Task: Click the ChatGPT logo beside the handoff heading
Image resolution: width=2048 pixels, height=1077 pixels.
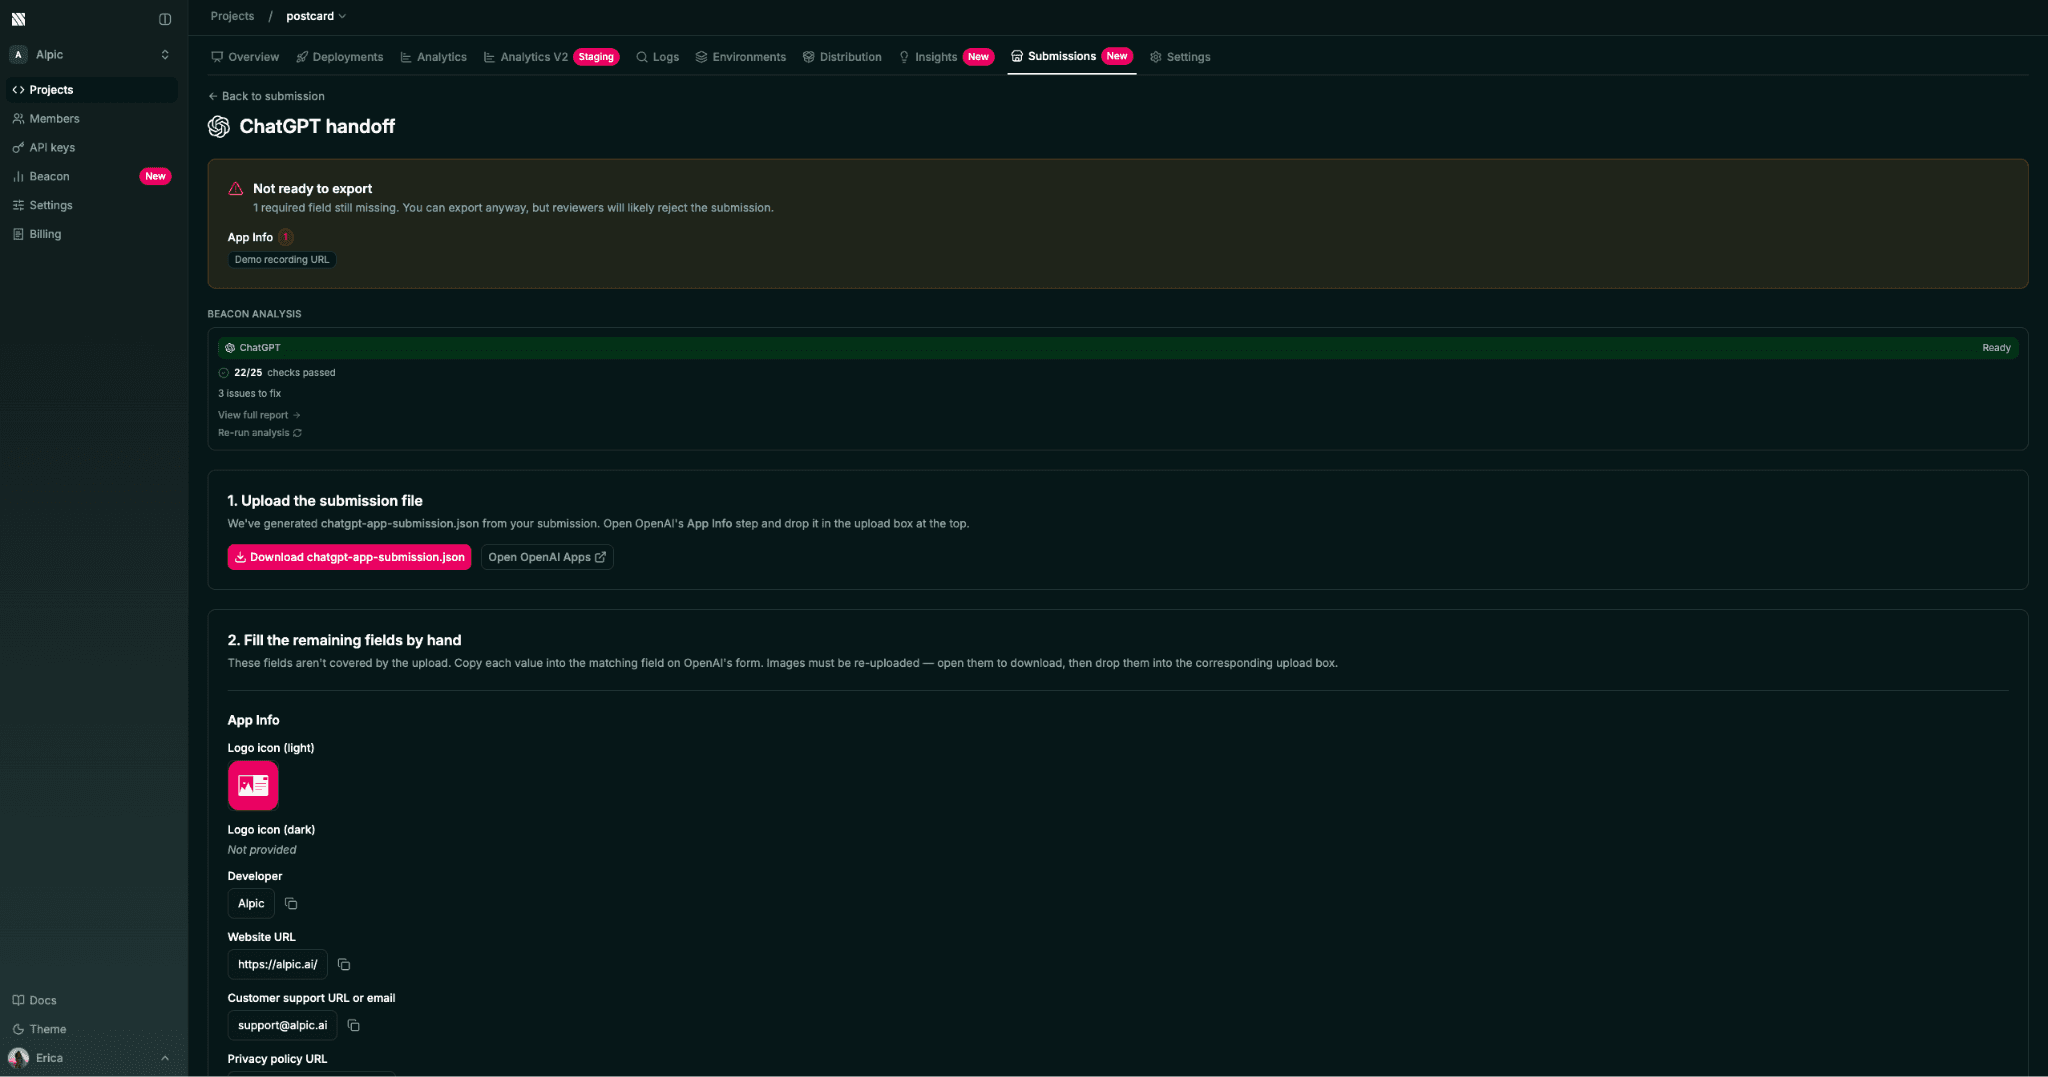Action: point(219,127)
